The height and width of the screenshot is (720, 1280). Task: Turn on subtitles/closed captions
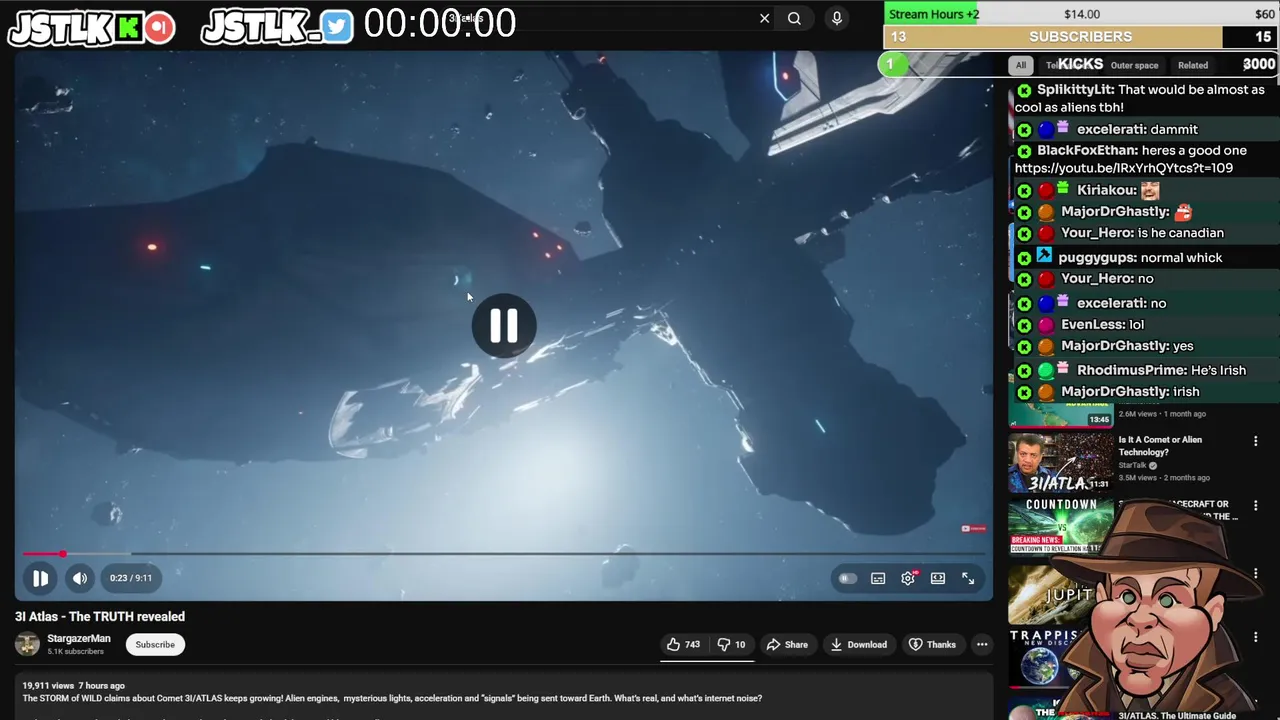click(878, 578)
